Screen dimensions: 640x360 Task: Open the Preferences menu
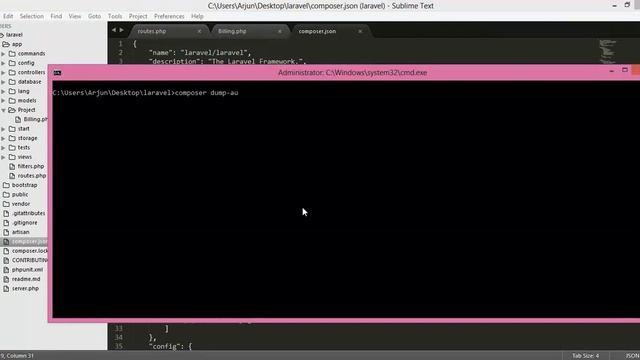click(169, 16)
